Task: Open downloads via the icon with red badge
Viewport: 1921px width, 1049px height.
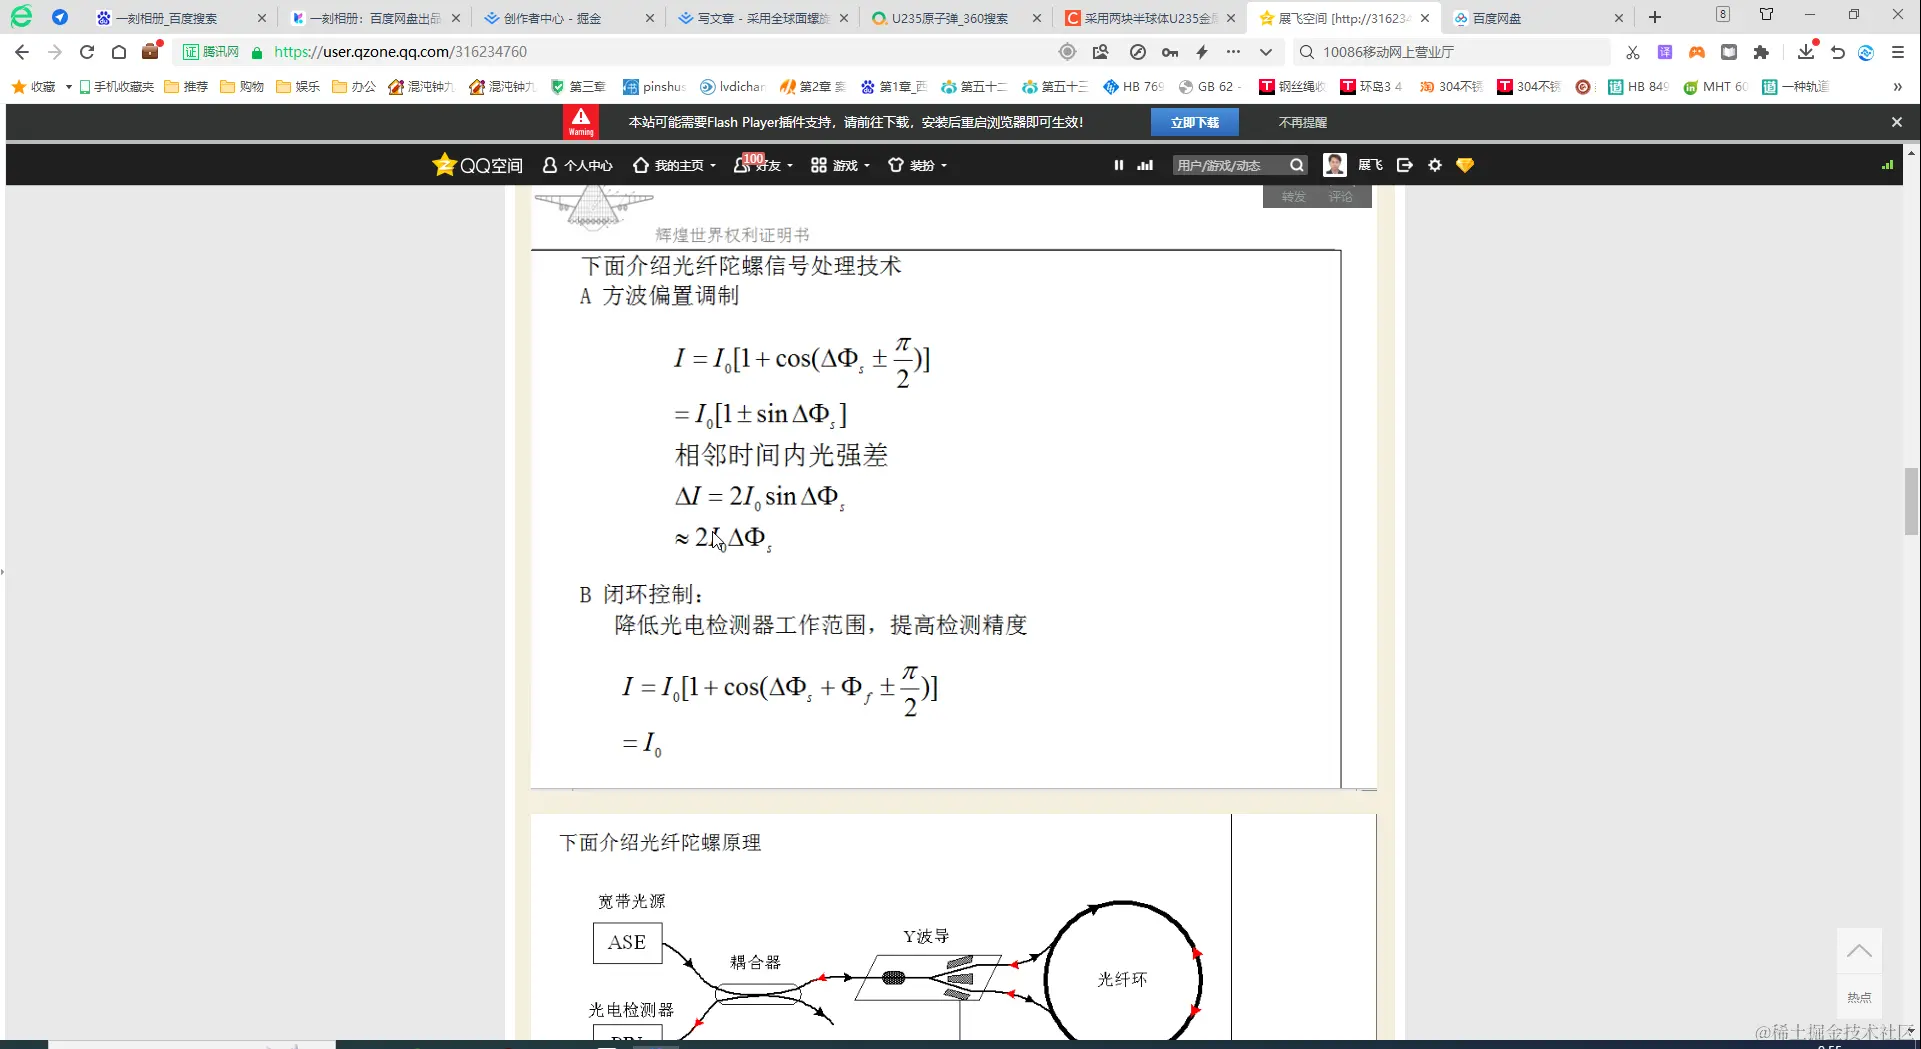Action: (1805, 53)
